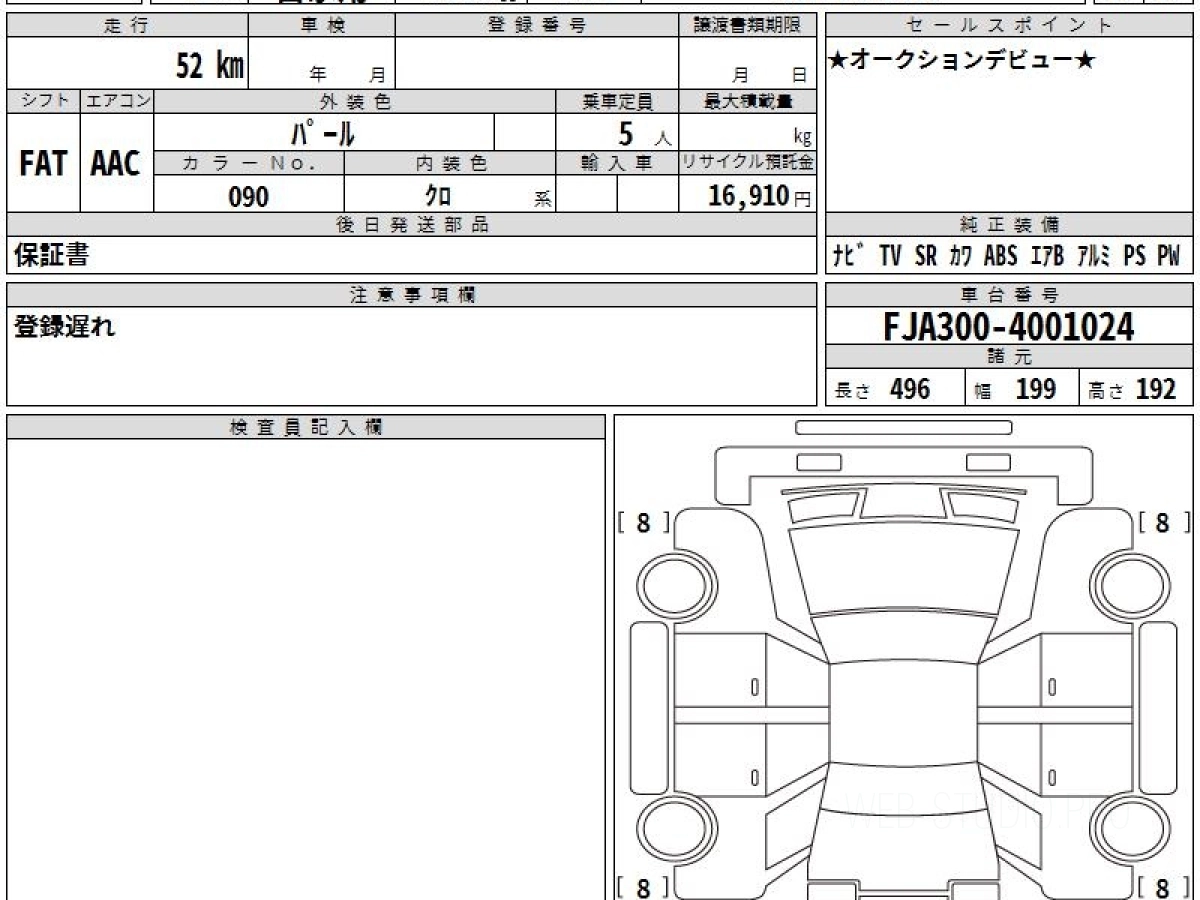Click the color number 090 cell
The height and width of the screenshot is (900, 1200).
click(x=249, y=197)
